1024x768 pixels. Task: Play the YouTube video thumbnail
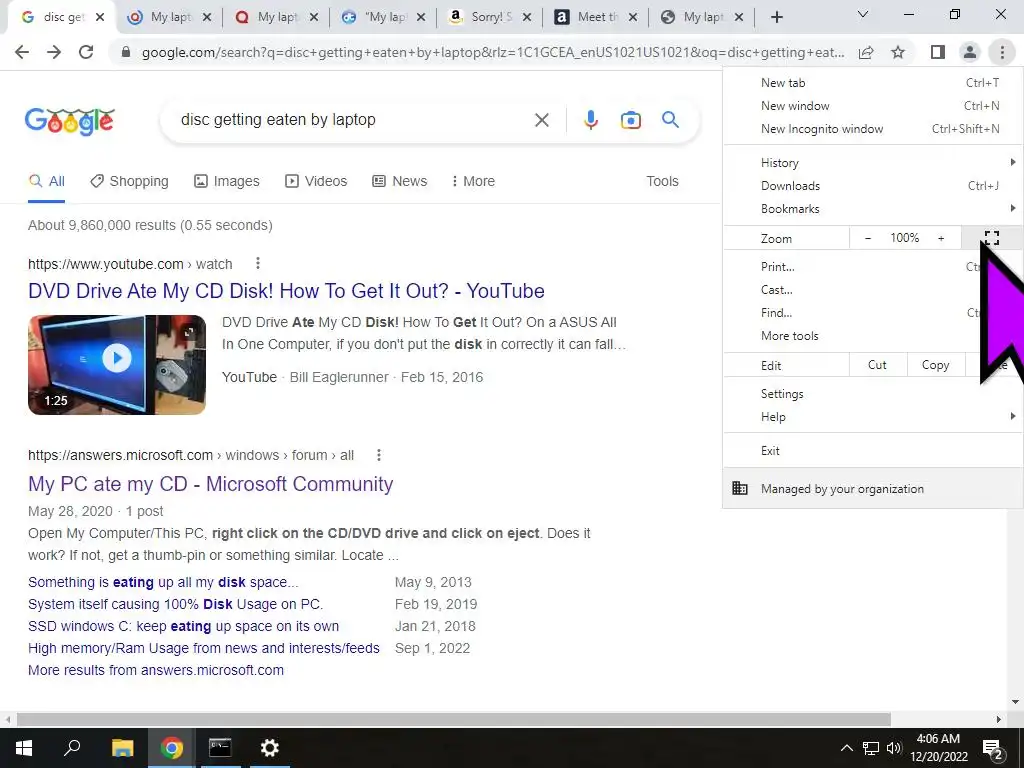tap(117, 364)
